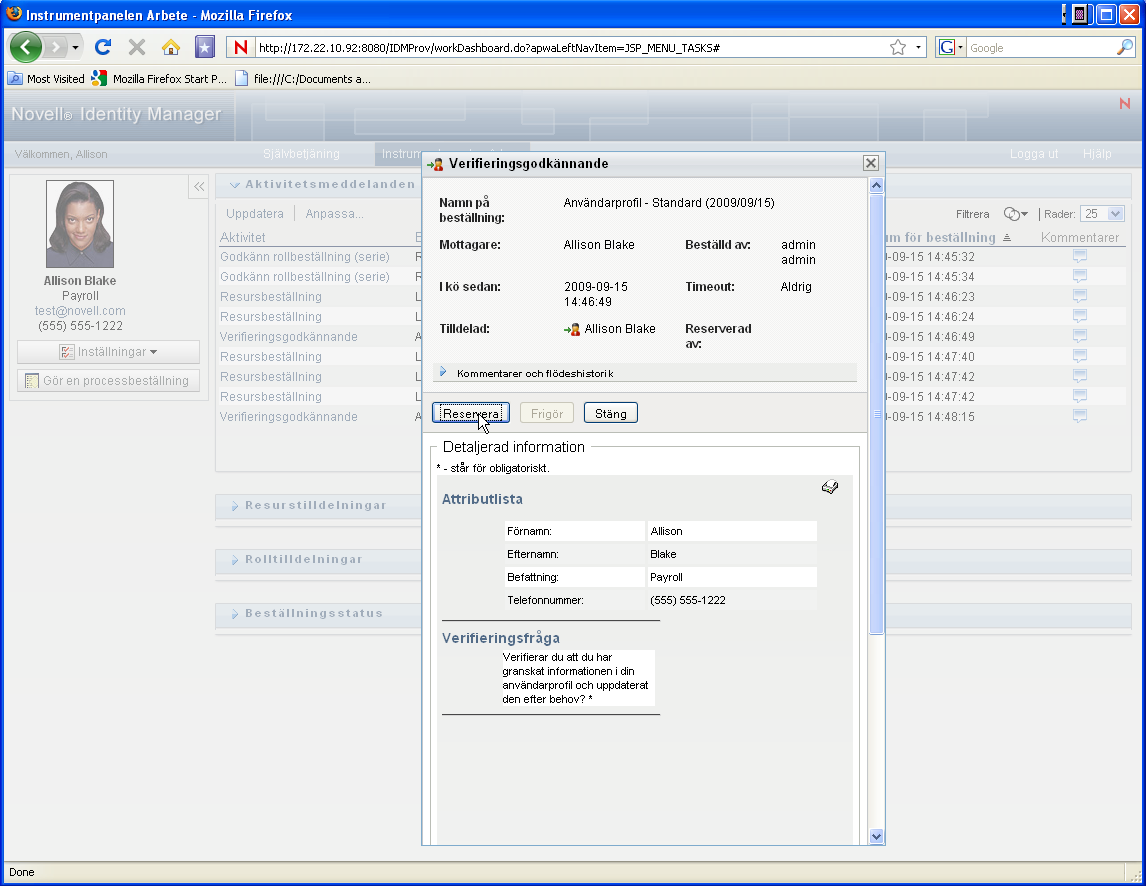Screen dimensions: 1146x886
Task: Open comment icon for 14:46:24 row
Action: point(1079,316)
